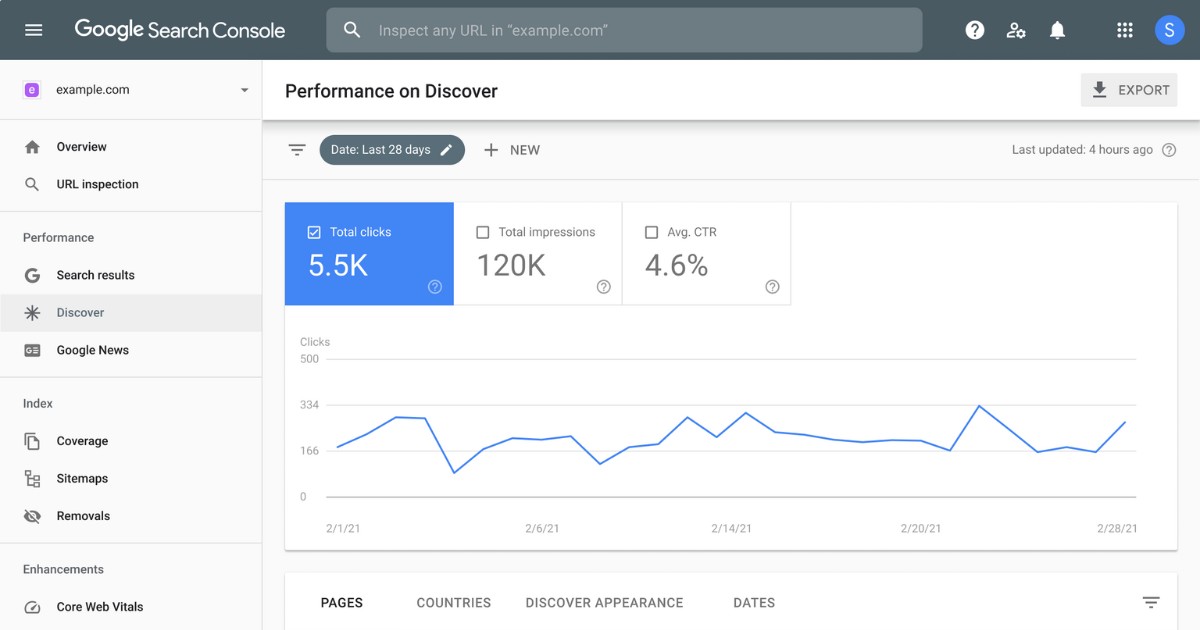
Task: Click the Search results sidebar icon
Action: pyautogui.click(x=34, y=275)
